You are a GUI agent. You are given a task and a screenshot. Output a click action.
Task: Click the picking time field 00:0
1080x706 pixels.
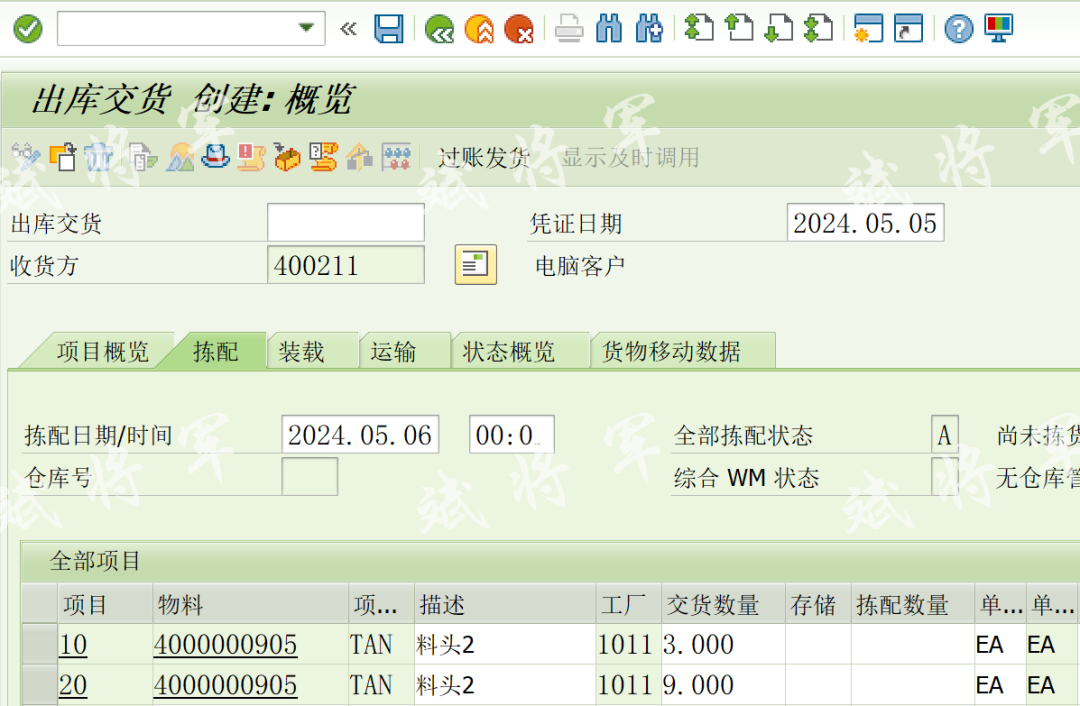(512, 435)
